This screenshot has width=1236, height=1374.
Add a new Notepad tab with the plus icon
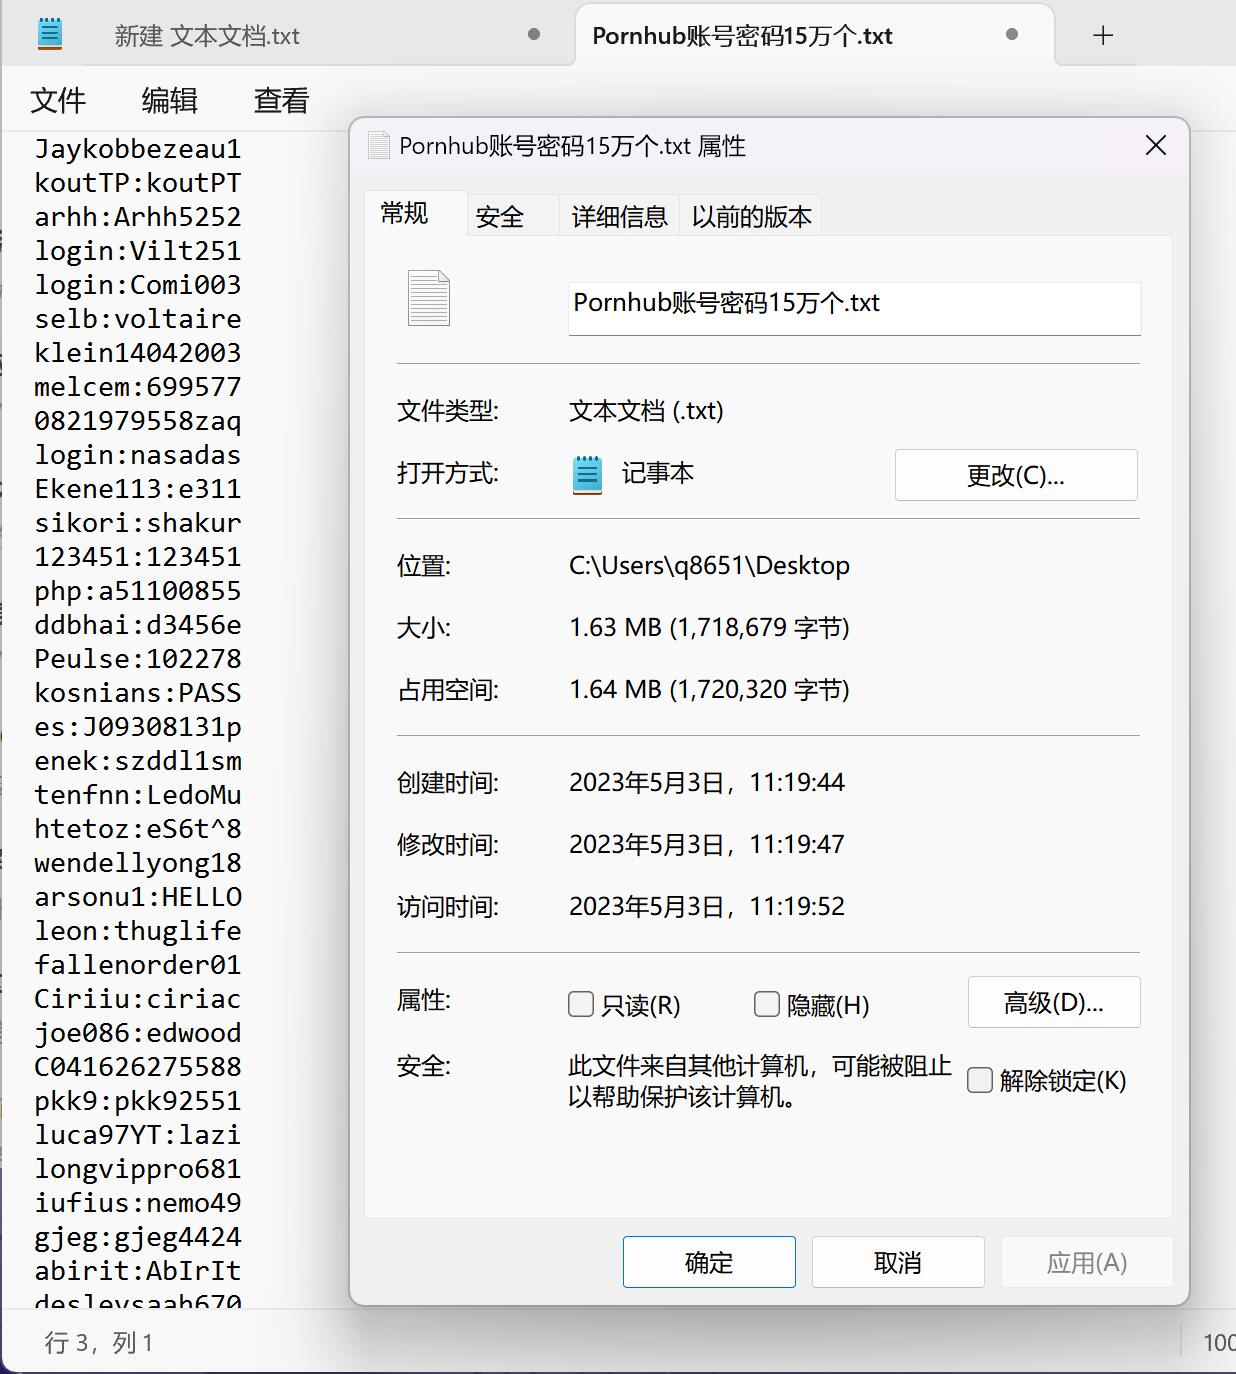tap(1103, 36)
